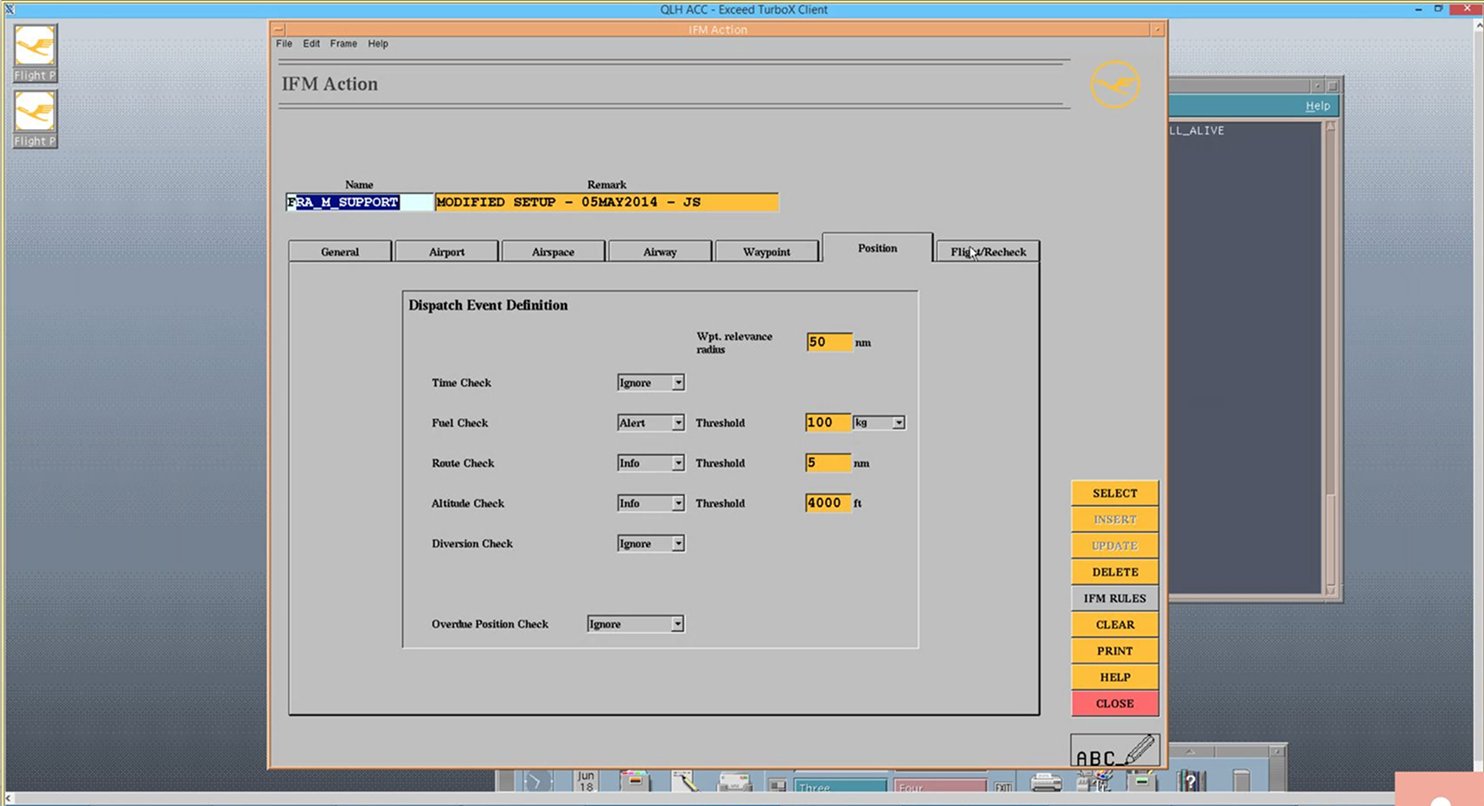The image size is (1484, 806).
Task: Launch the text editor notepad icon
Action: point(684,781)
